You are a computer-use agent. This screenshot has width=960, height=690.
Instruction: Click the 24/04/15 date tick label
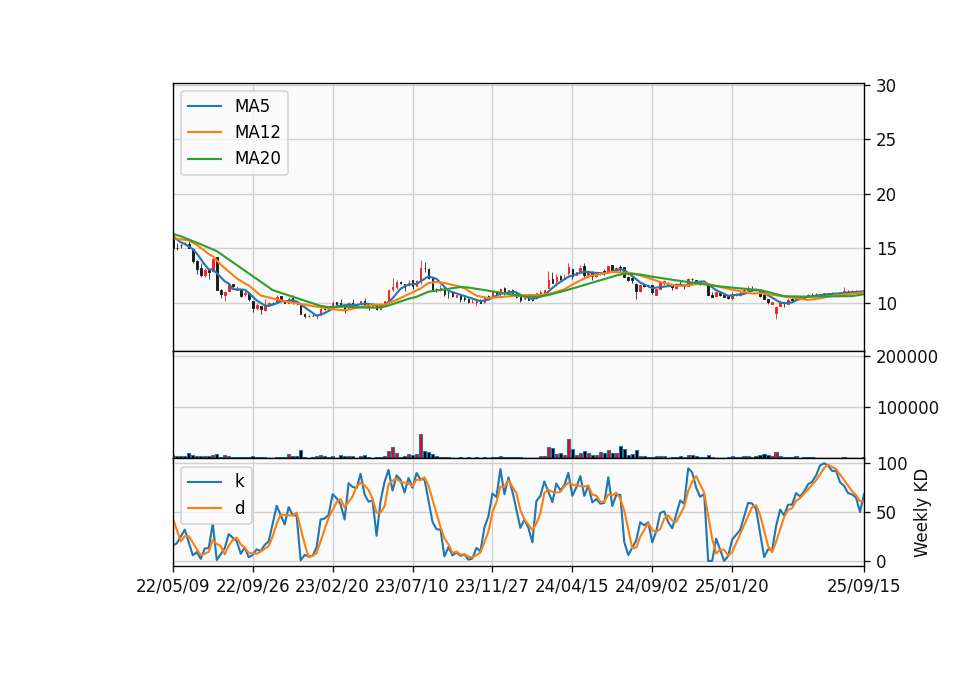[572, 586]
